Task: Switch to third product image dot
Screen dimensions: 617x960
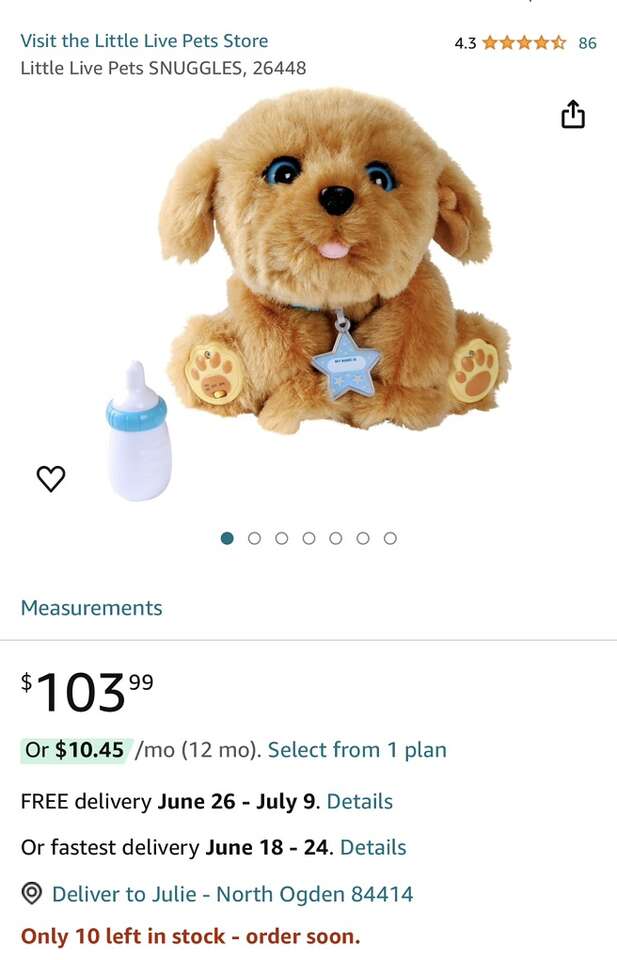Action: point(281,538)
